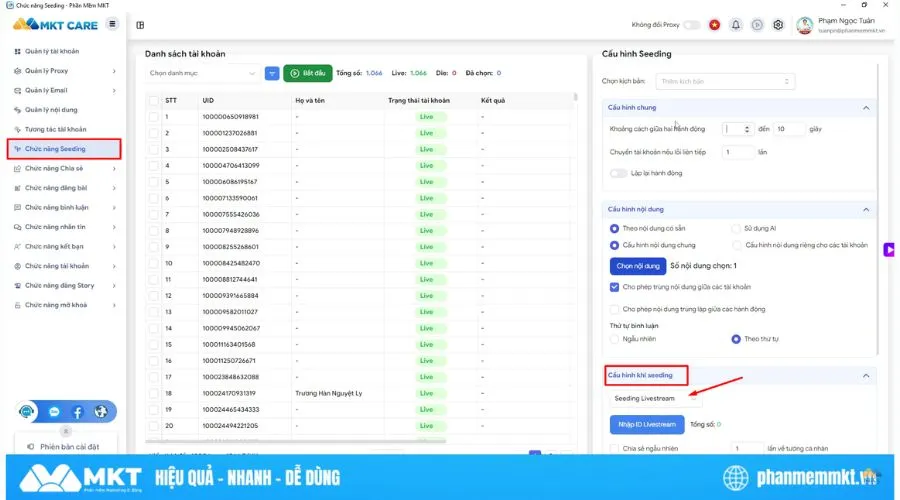
Task: Open the messenger chat icon
Action: (54, 412)
